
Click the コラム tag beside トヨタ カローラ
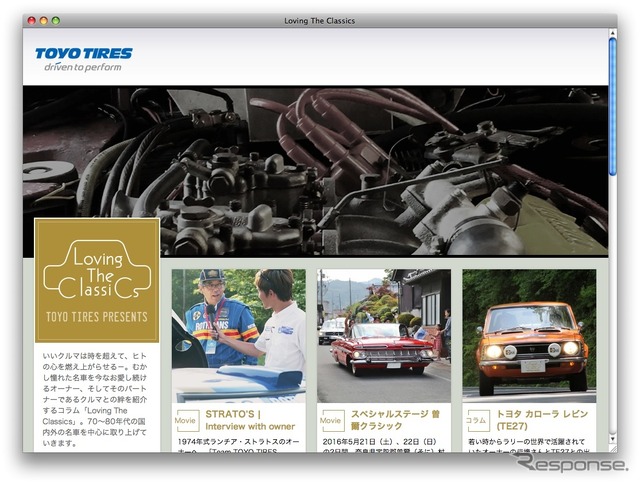[478, 420]
